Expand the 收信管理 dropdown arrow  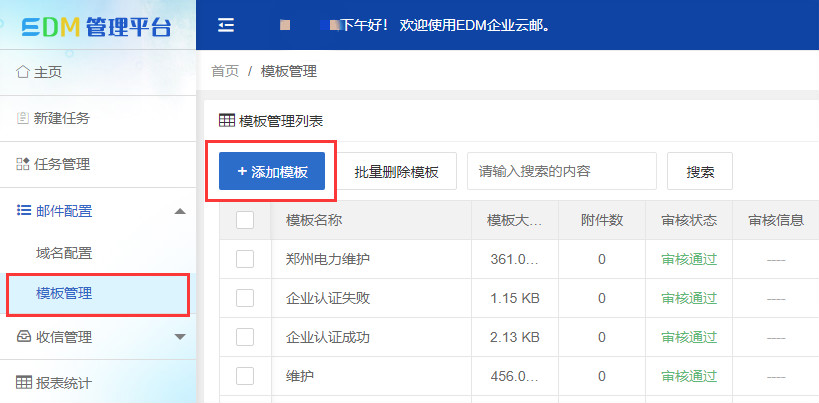pos(179,337)
